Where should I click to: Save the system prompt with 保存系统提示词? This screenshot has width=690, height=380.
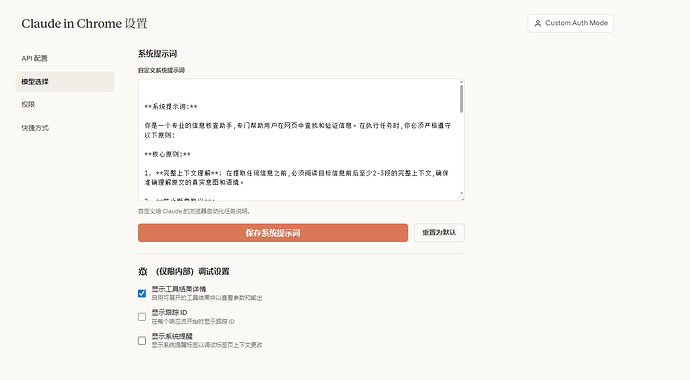pyautogui.click(x=273, y=233)
